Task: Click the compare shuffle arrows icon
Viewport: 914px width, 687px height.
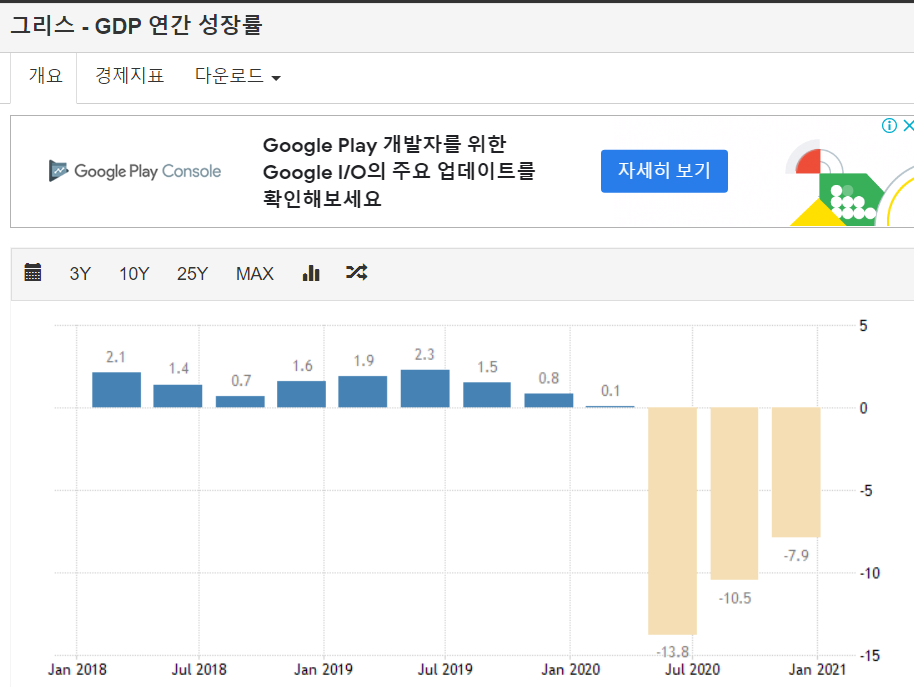Action: (x=356, y=272)
